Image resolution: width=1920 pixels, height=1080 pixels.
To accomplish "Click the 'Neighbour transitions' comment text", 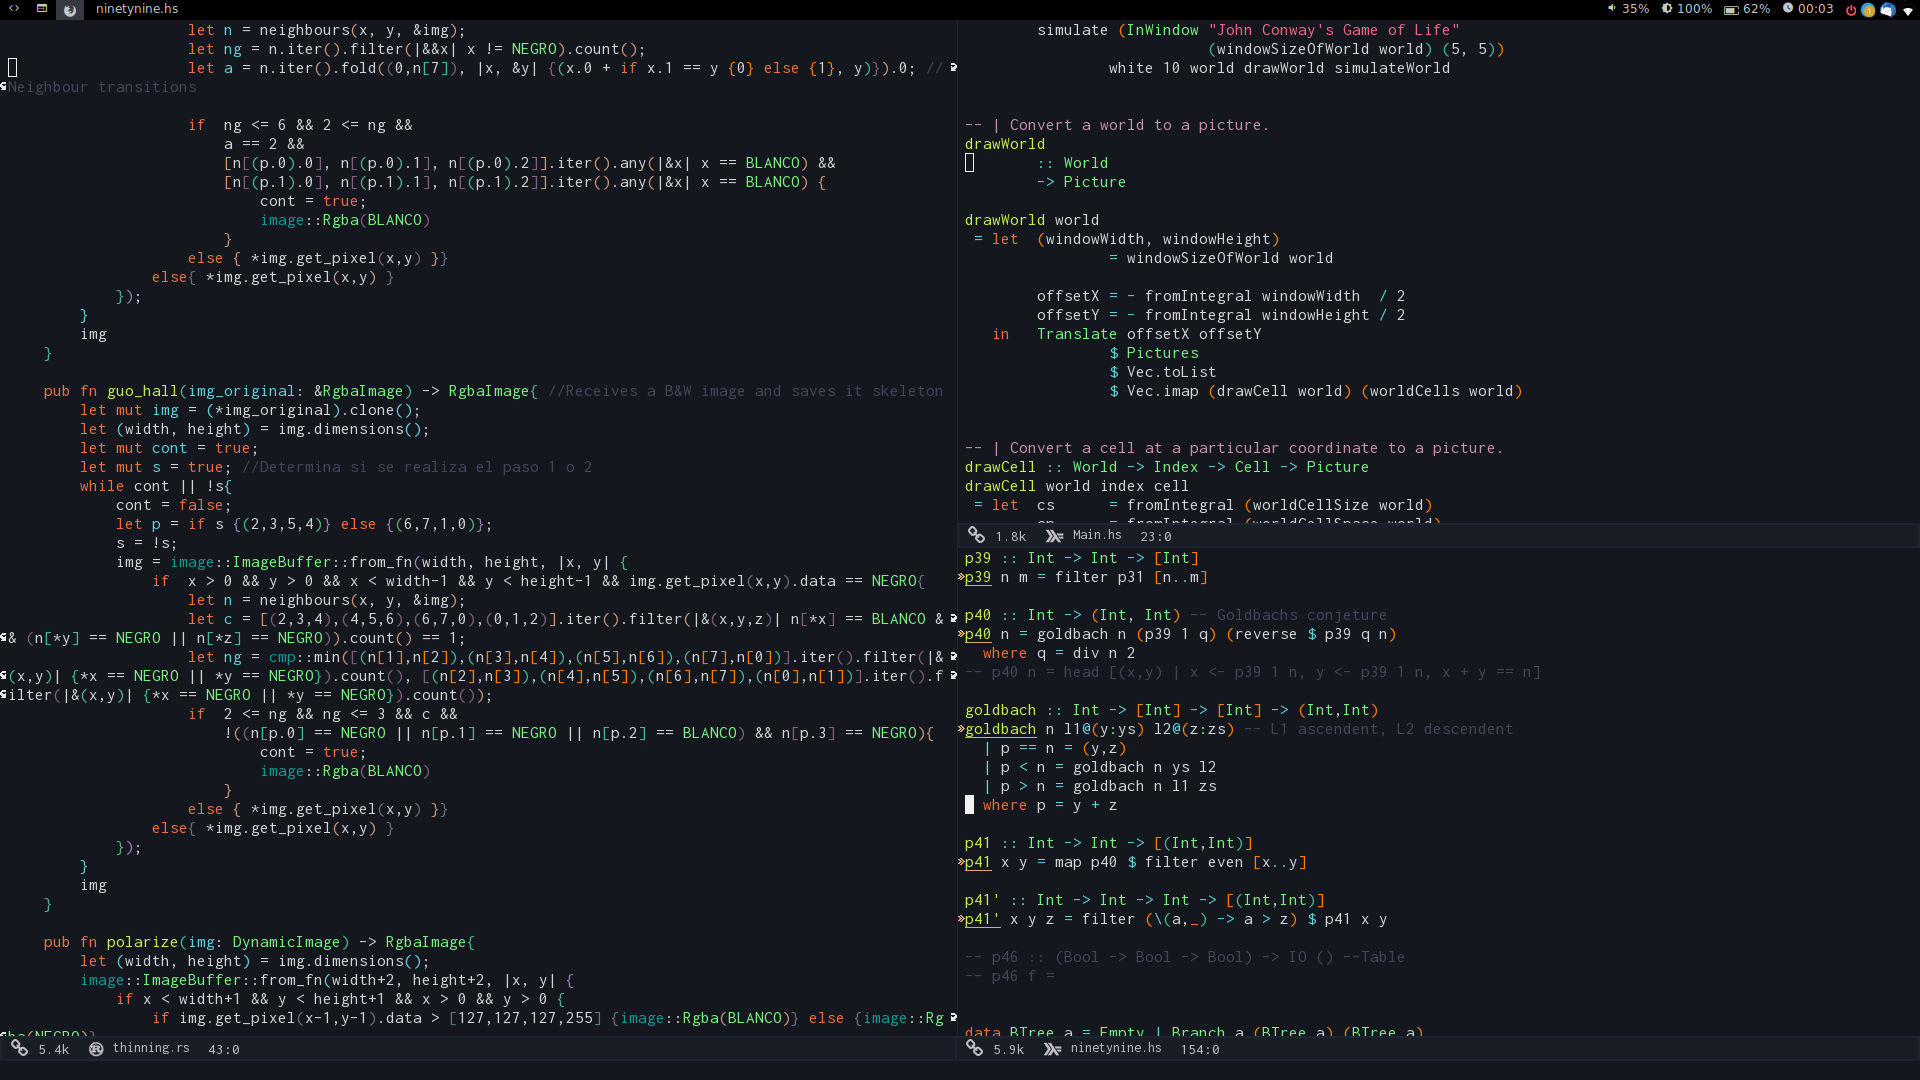I will [102, 87].
